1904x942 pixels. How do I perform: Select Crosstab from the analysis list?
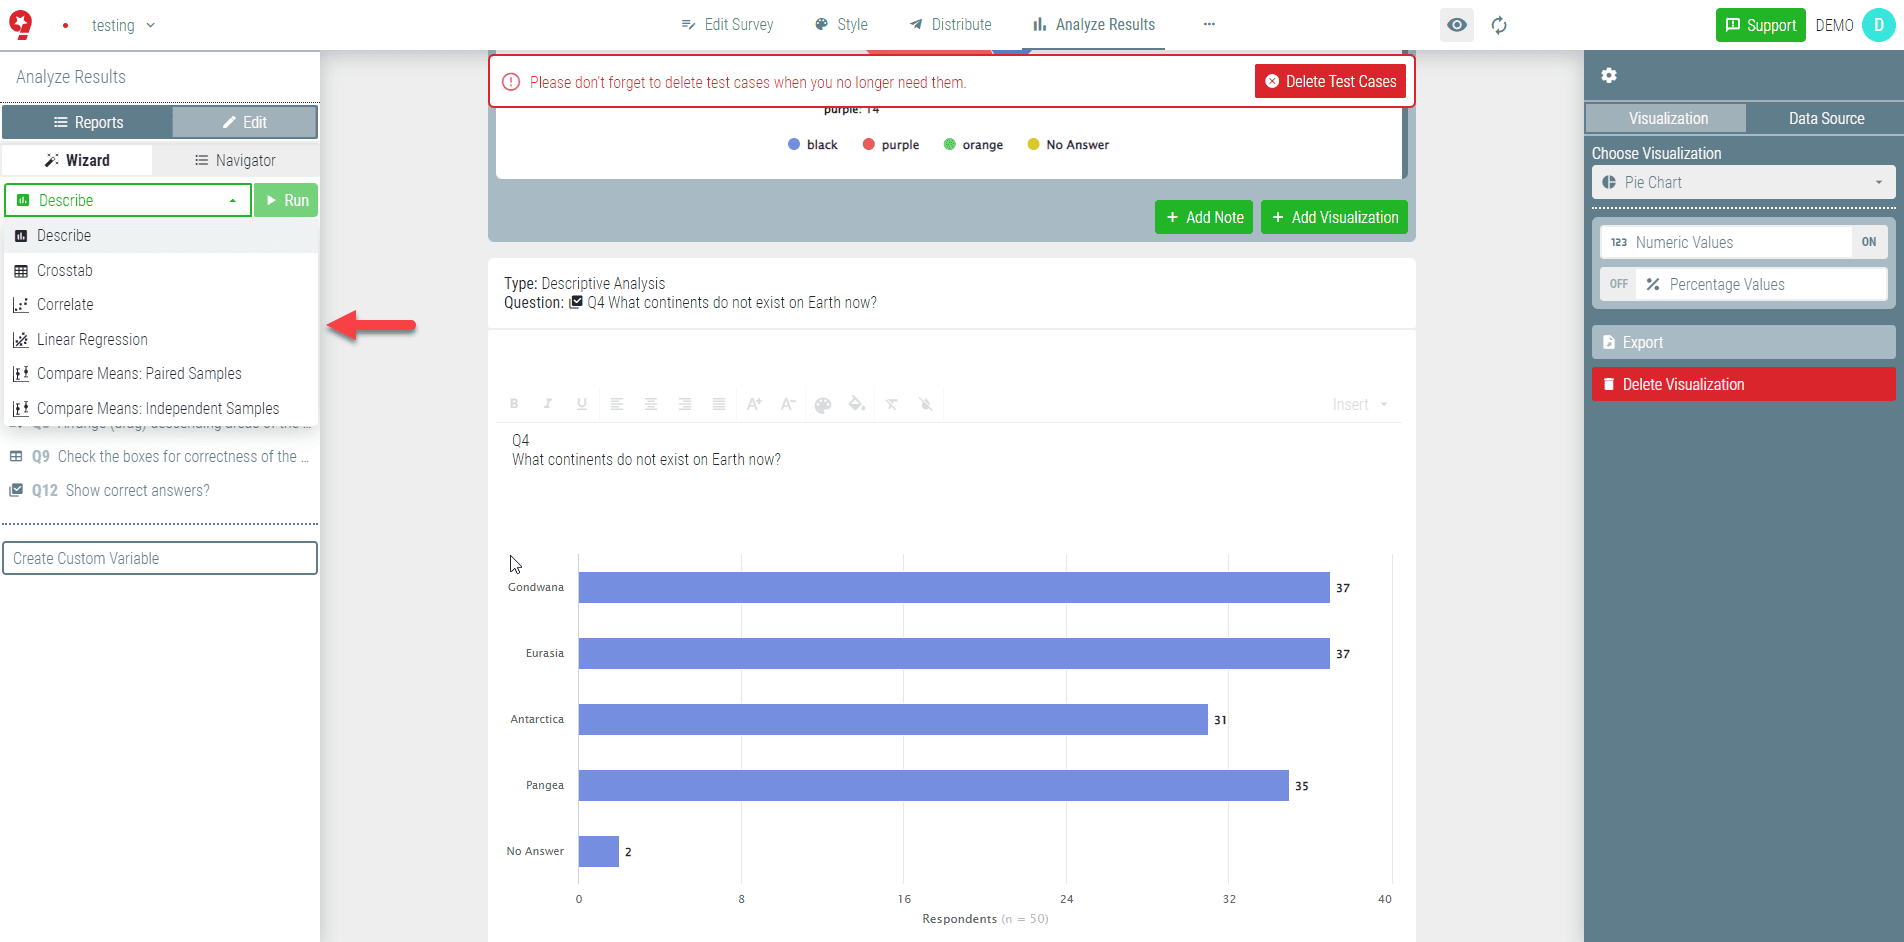tap(66, 270)
